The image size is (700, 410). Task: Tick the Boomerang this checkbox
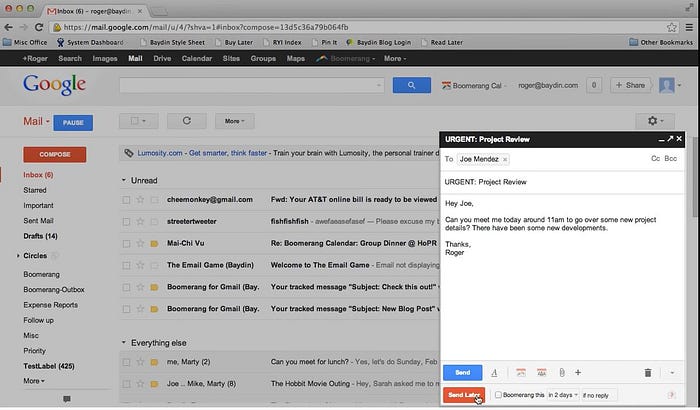point(498,395)
